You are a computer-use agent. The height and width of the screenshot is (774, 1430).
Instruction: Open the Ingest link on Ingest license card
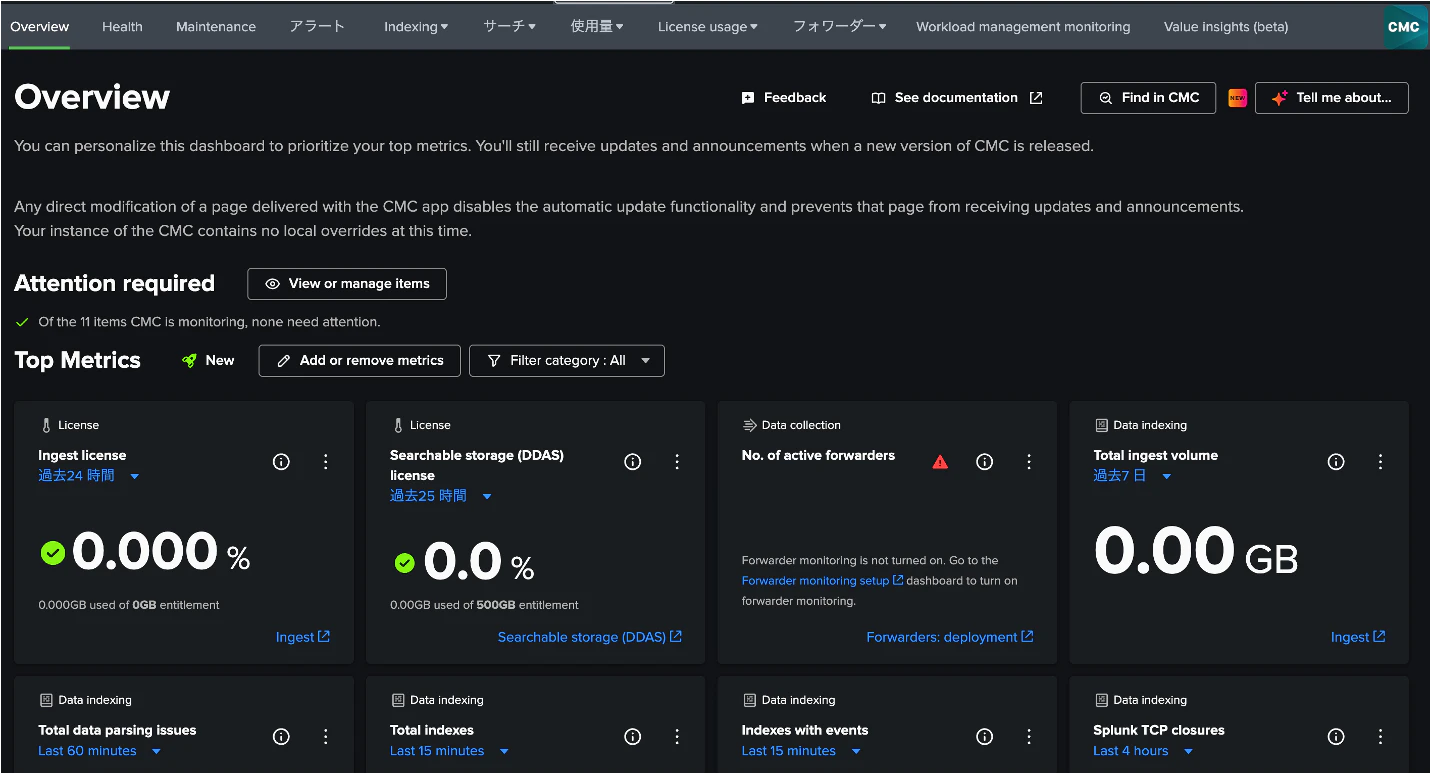pyautogui.click(x=303, y=637)
